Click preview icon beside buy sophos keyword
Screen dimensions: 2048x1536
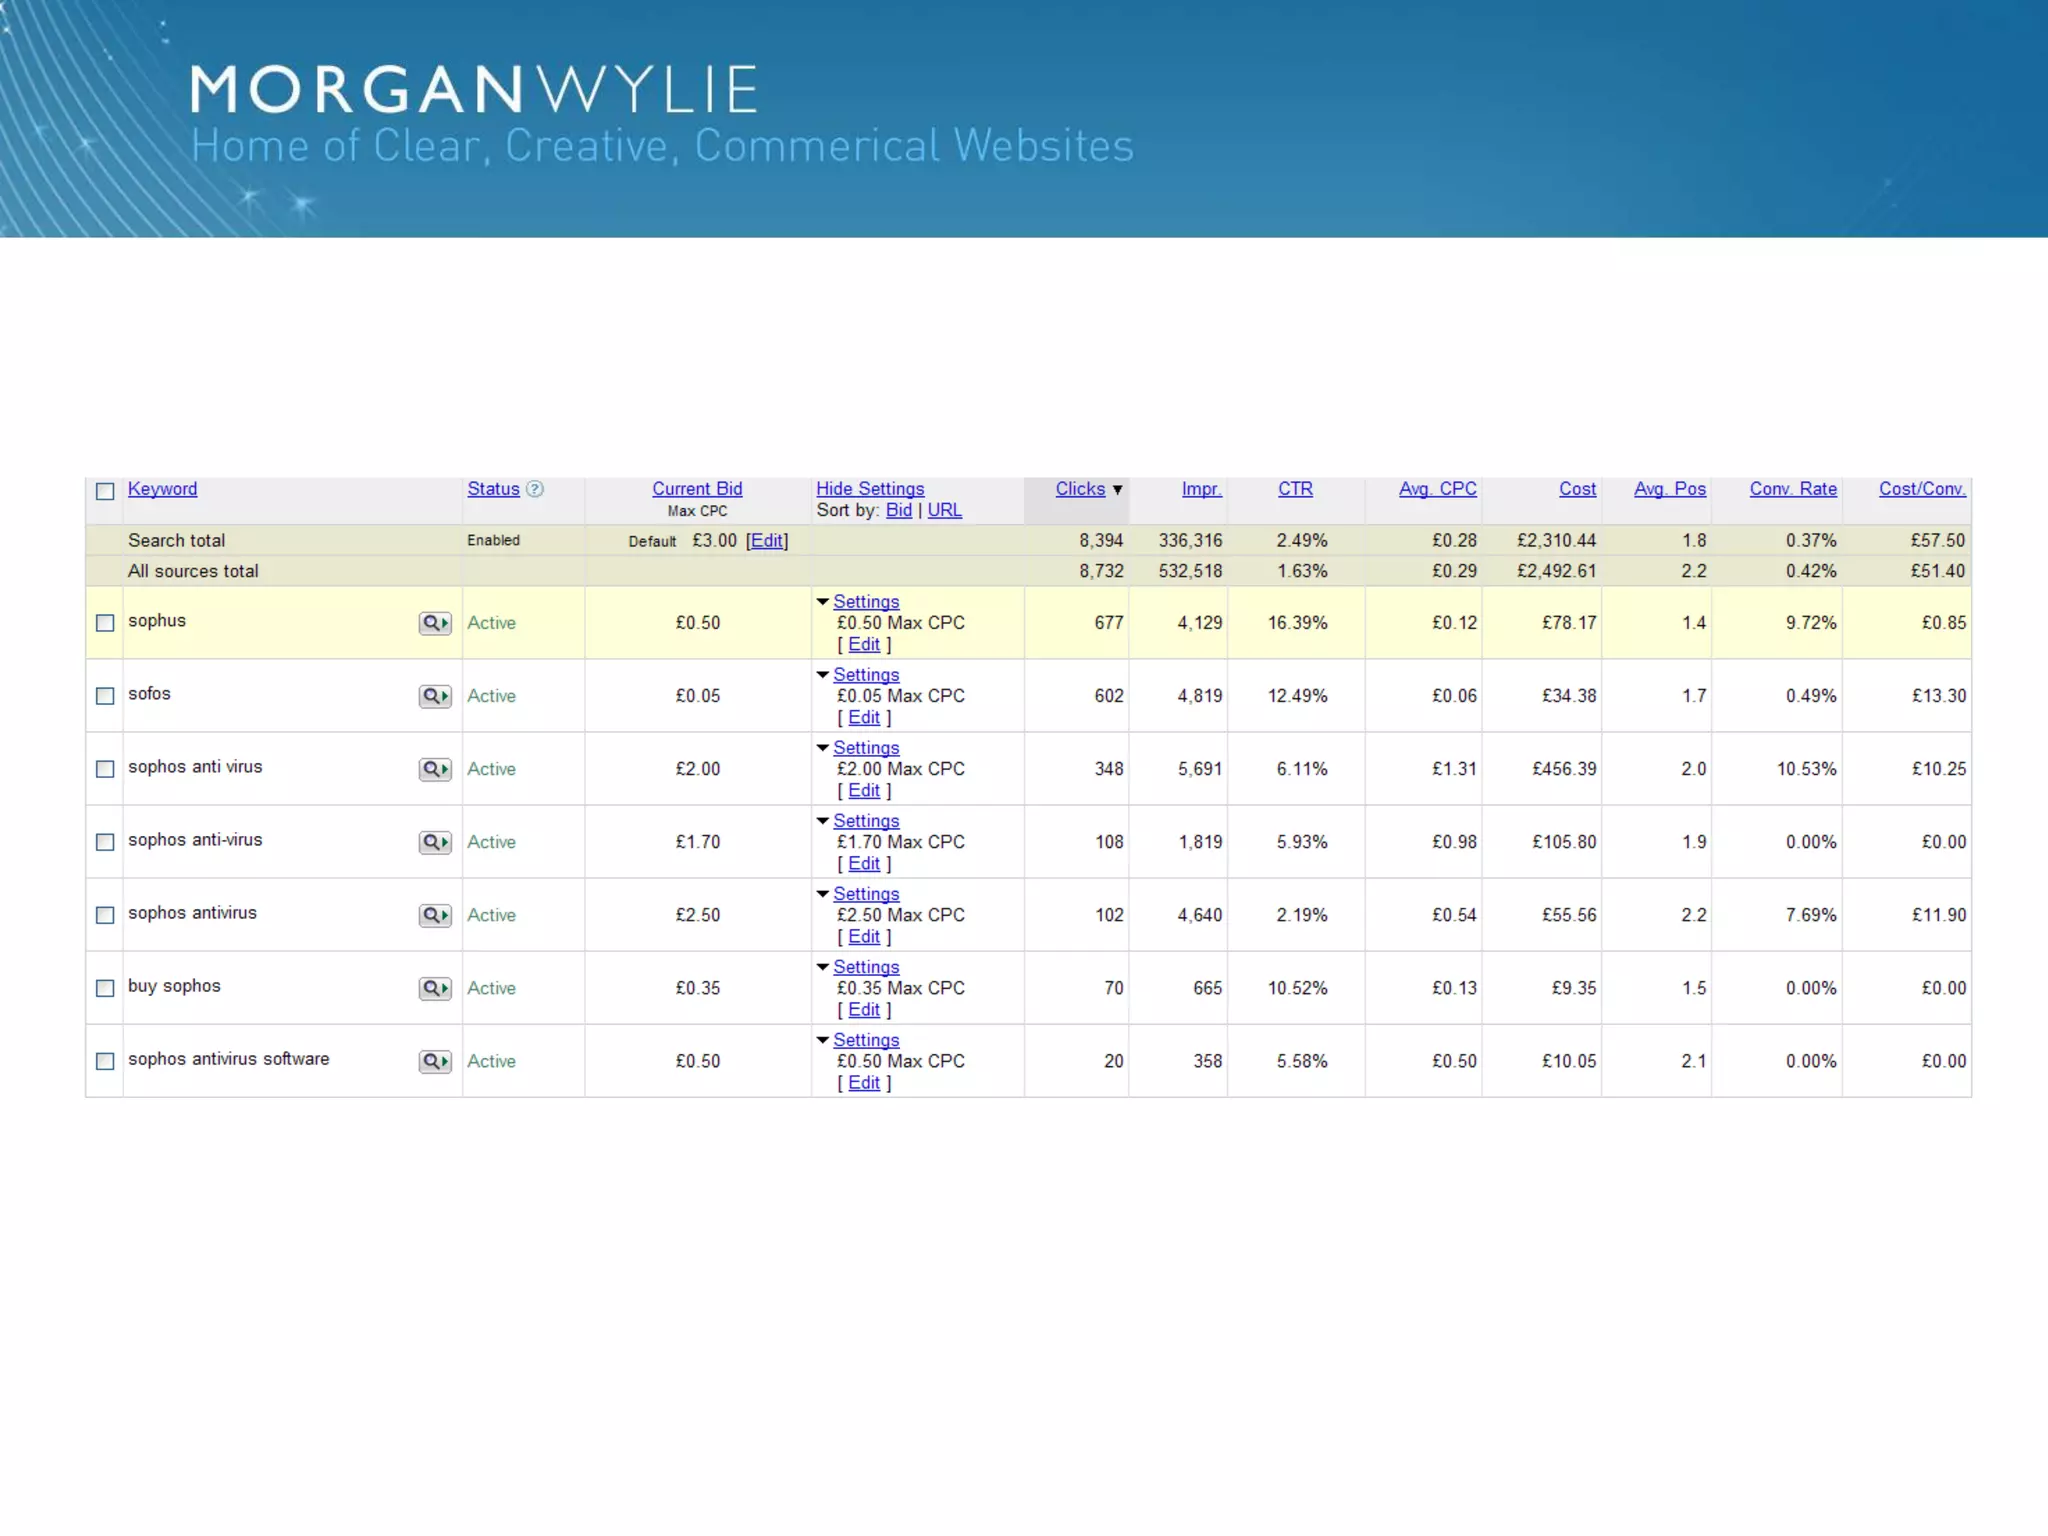(435, 988)
